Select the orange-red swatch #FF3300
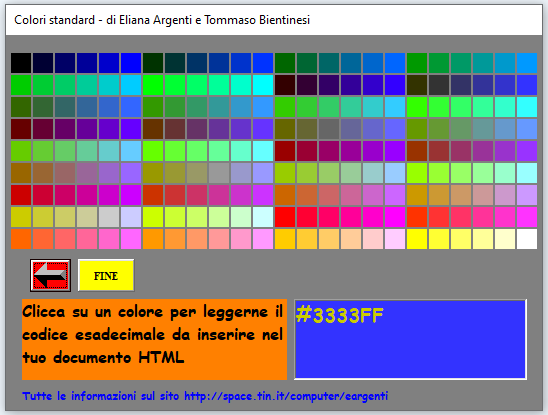Image resolution: width=548 pixels, height=415 pixels. click(417, 217)
